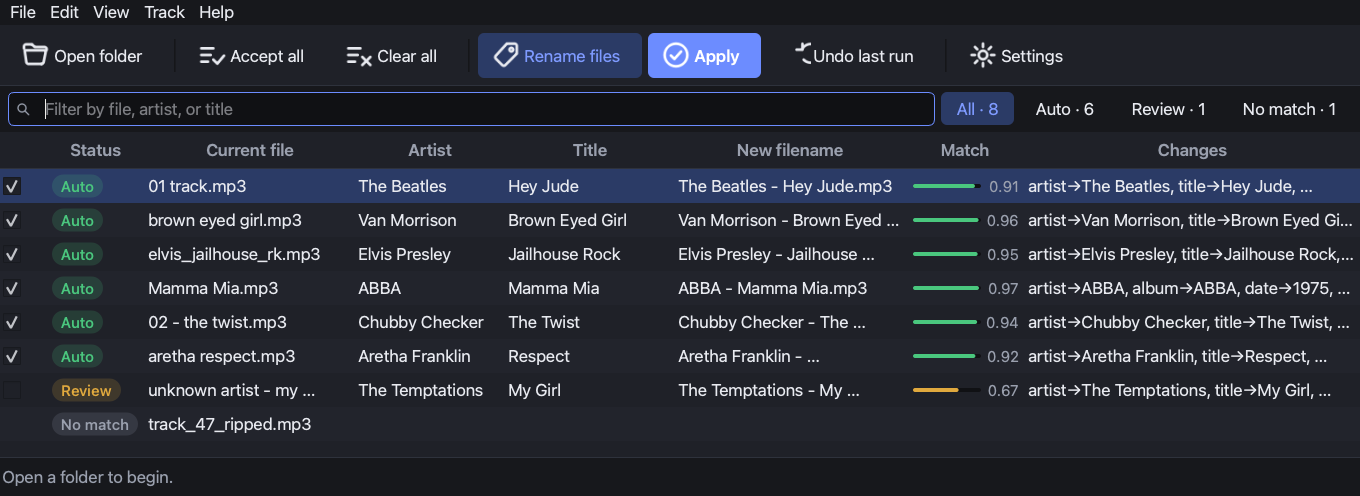Click the Jailhouse Rock title cell
Viewport: 1360px width, 496px height.
(564, 254)
